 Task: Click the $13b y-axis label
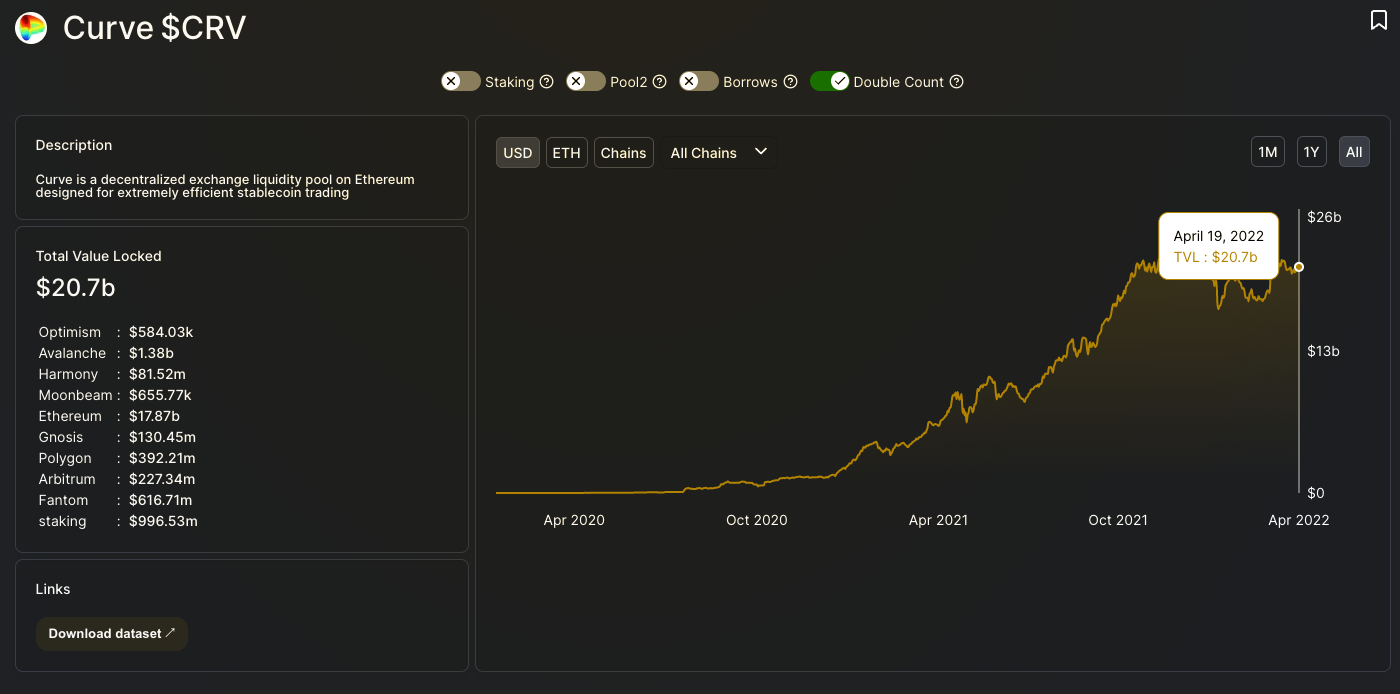(1324, 351)
